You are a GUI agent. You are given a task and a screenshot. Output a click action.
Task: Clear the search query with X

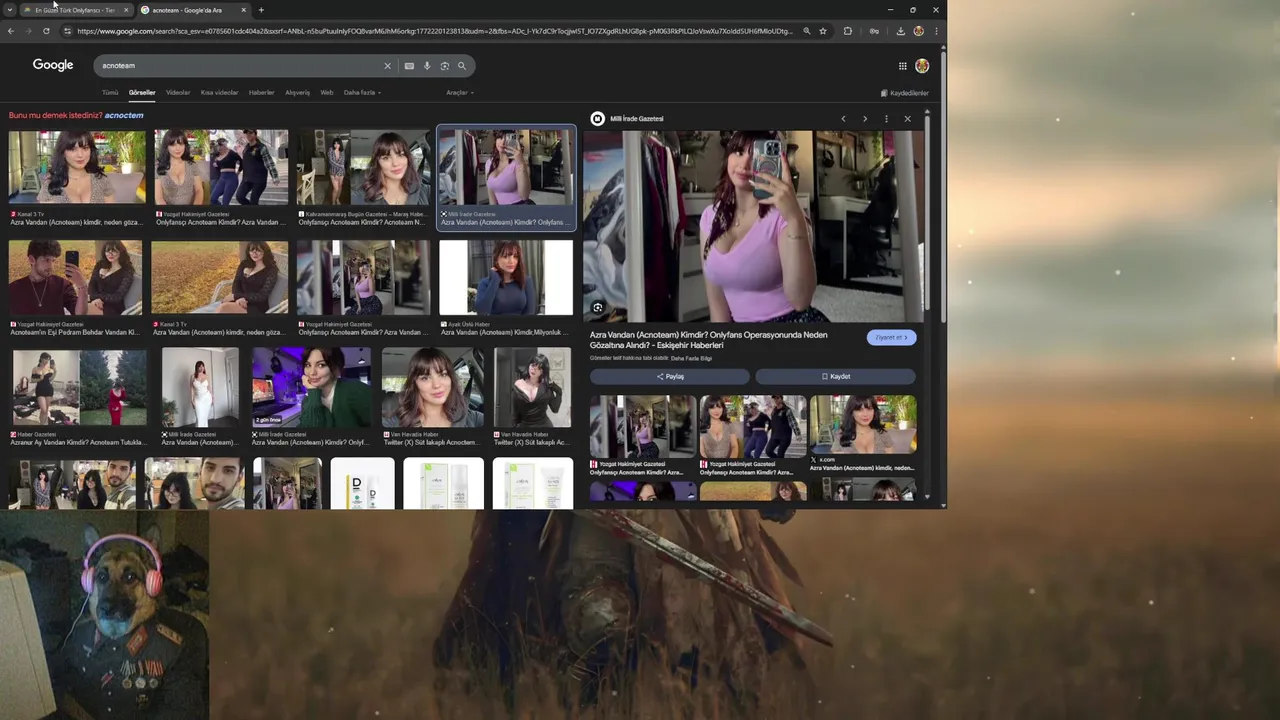coord(388,66)
